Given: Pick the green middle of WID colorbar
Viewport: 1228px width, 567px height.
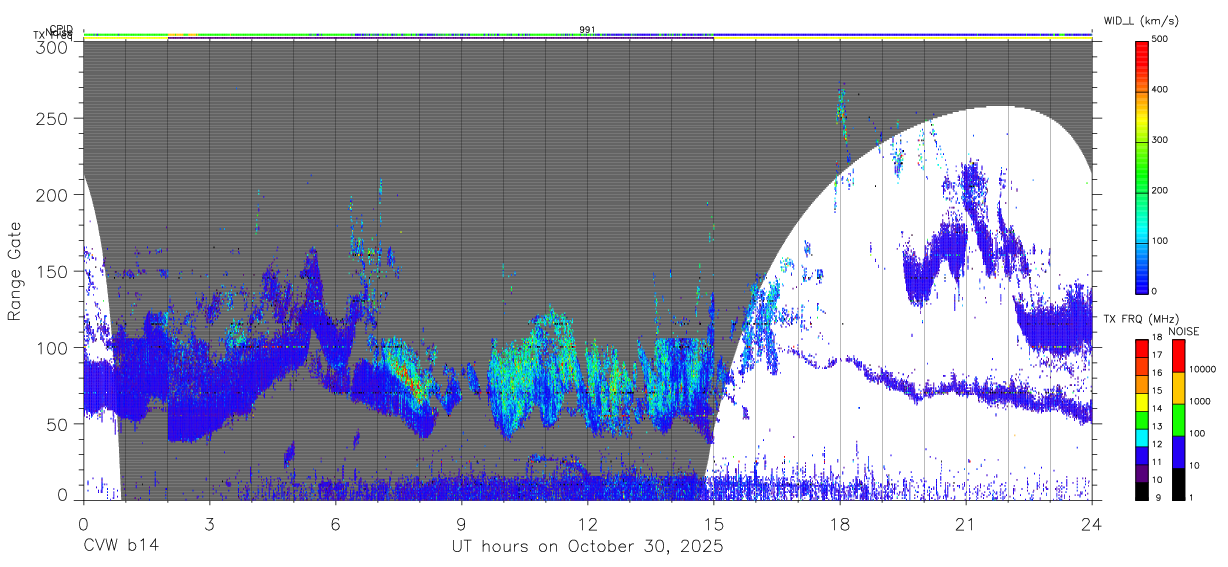Looking at the screenshot, I should coord(1141,165).
